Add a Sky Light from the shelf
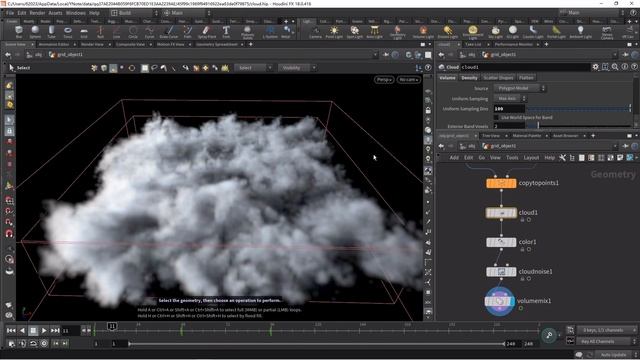 pos(496,31)
